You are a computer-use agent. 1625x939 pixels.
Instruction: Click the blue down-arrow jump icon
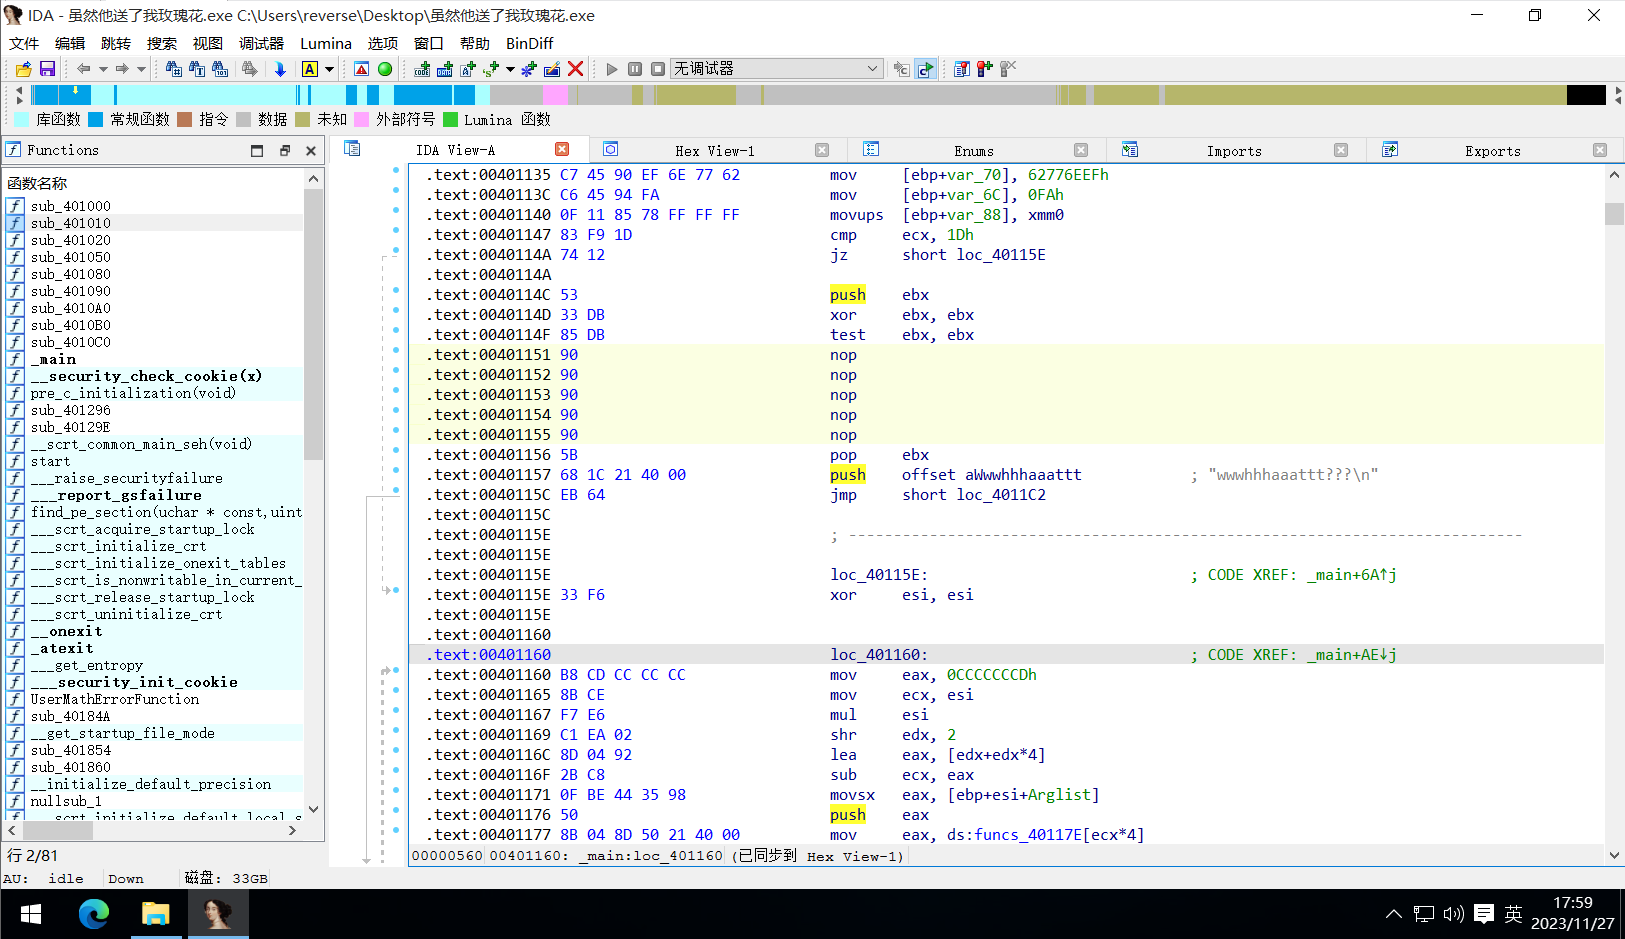click(280, 69)
